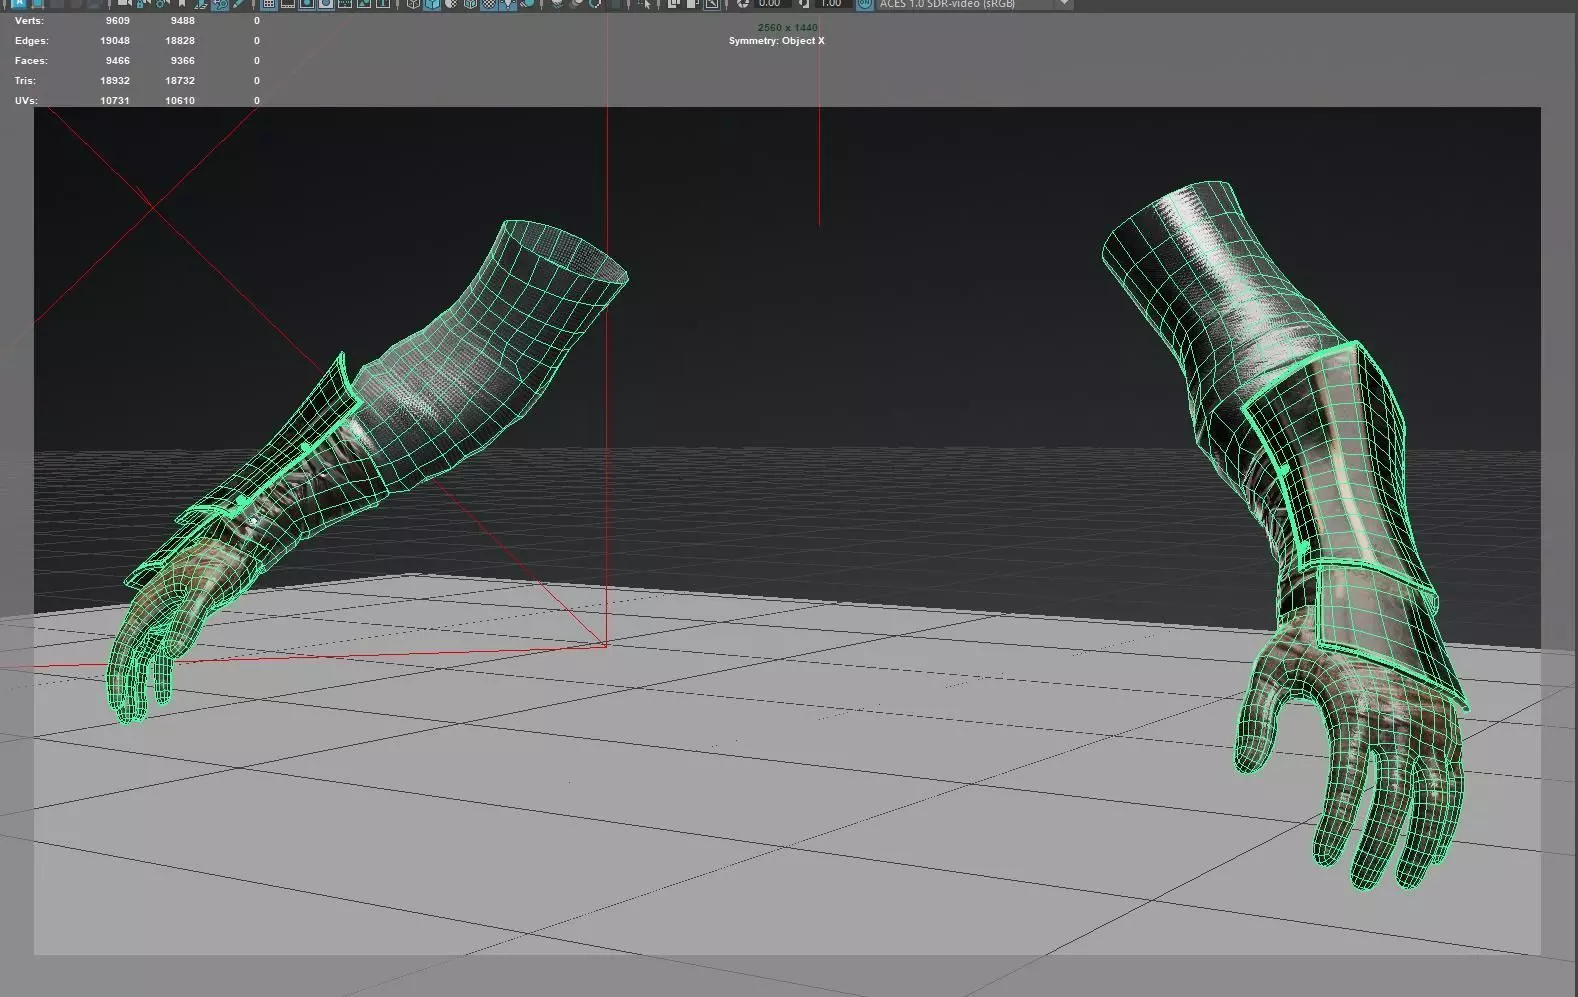This screenshot has width=1578, height=997.
Task: Toggle the viewport grid display icon
Action: [x=268, y=4]
